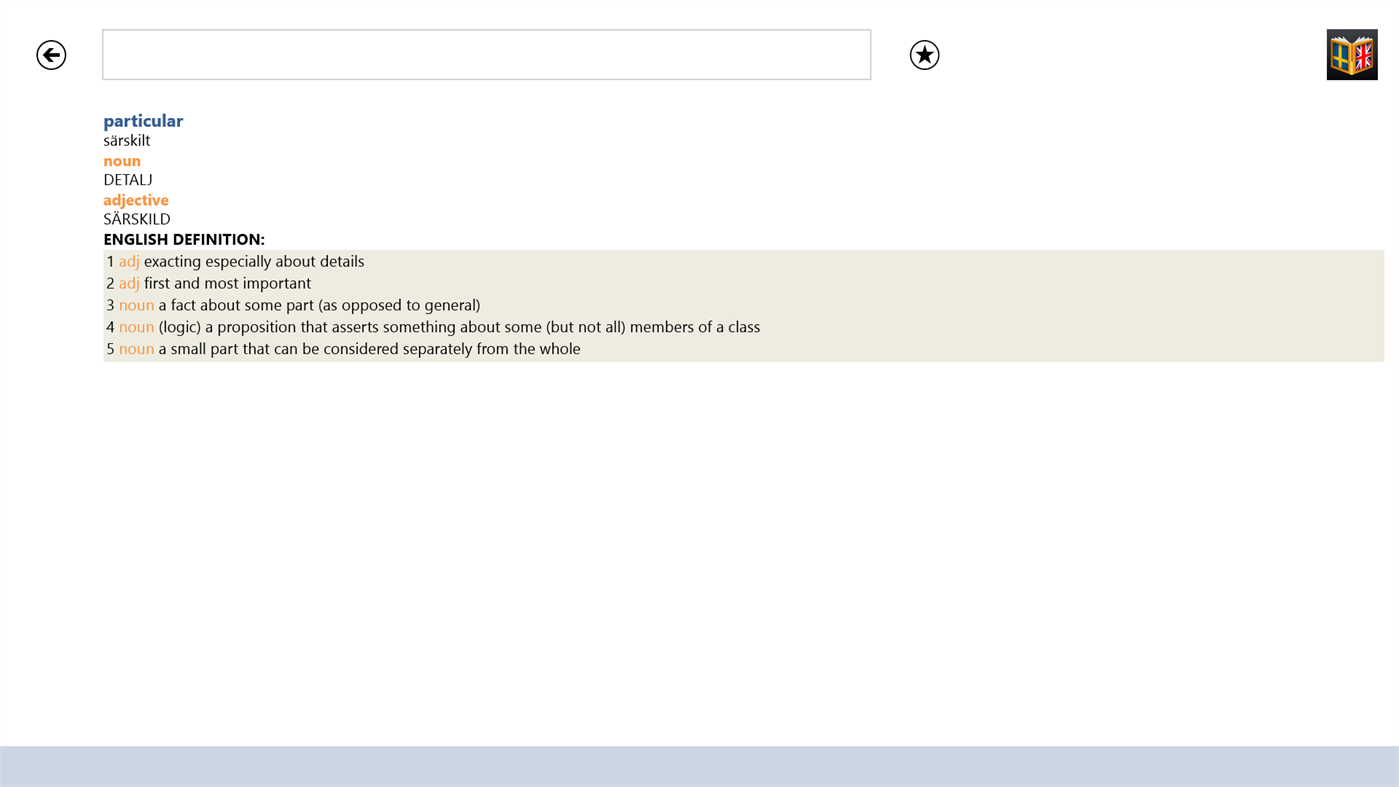Expand the ENGLISH DEFINITION section

184,238
